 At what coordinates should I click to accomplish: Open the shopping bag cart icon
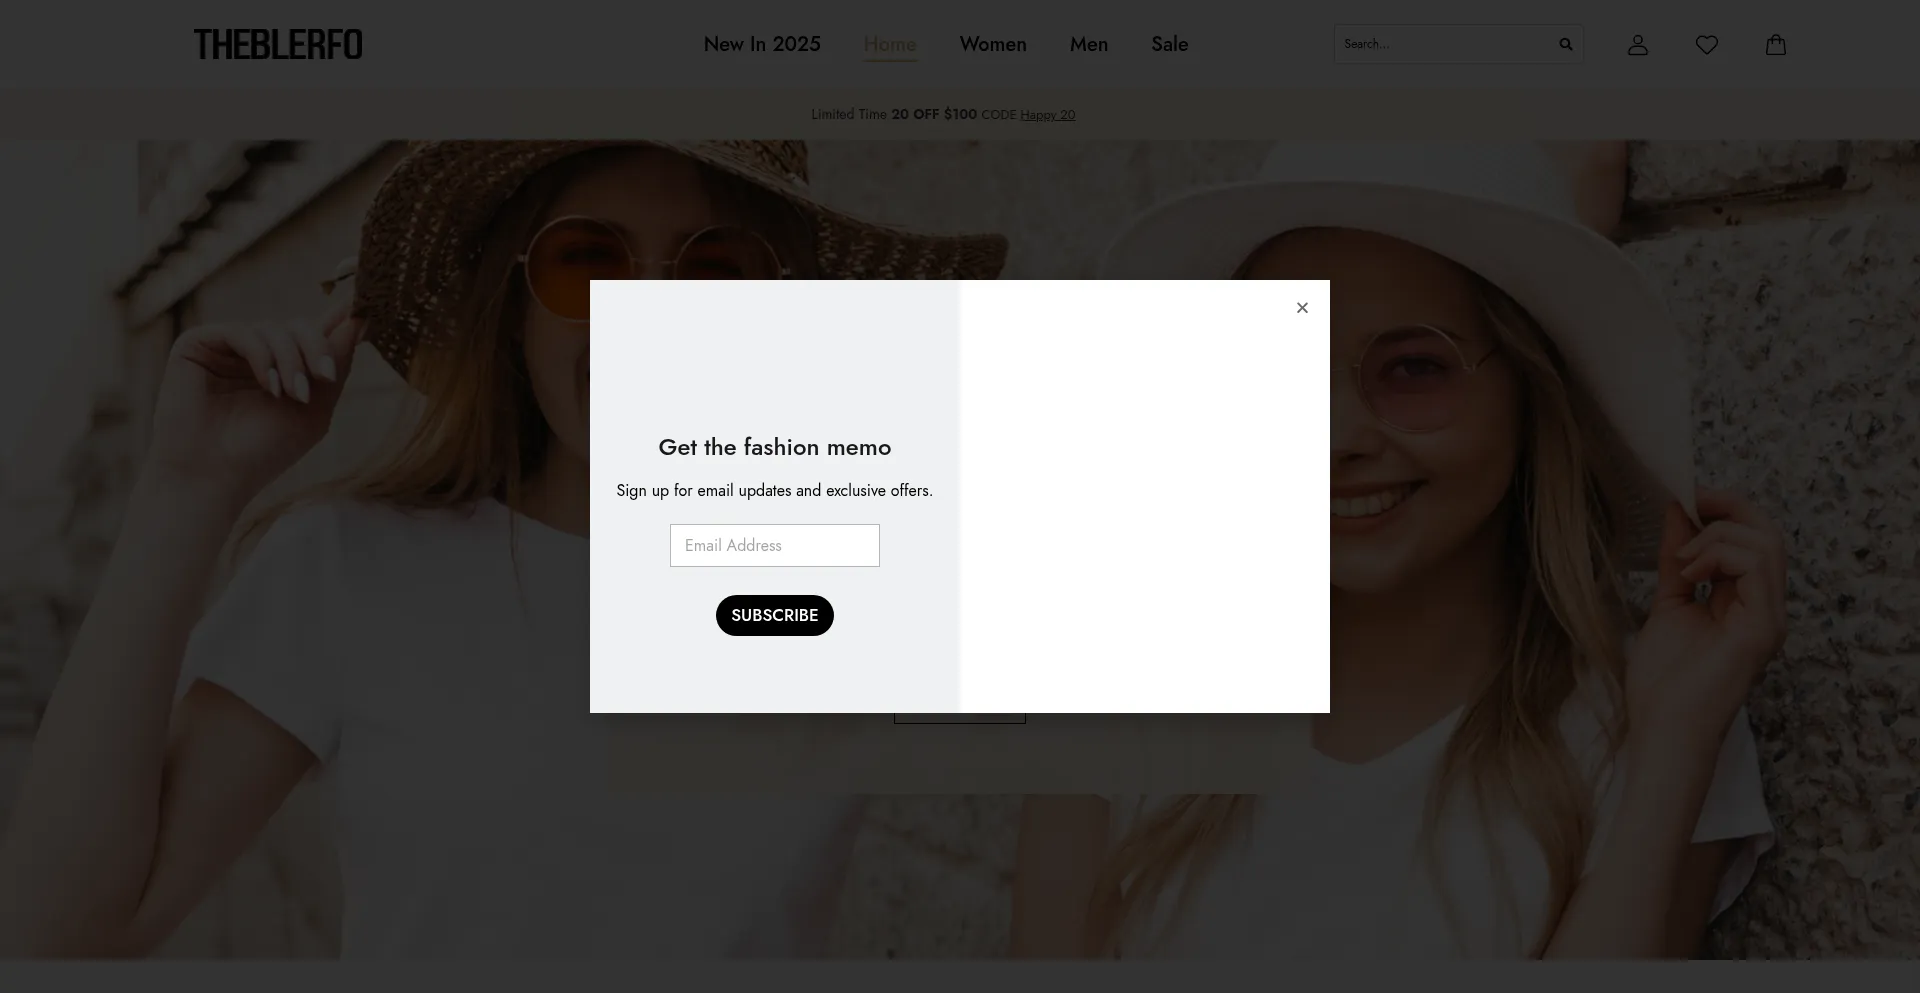tap(1775, 45)
